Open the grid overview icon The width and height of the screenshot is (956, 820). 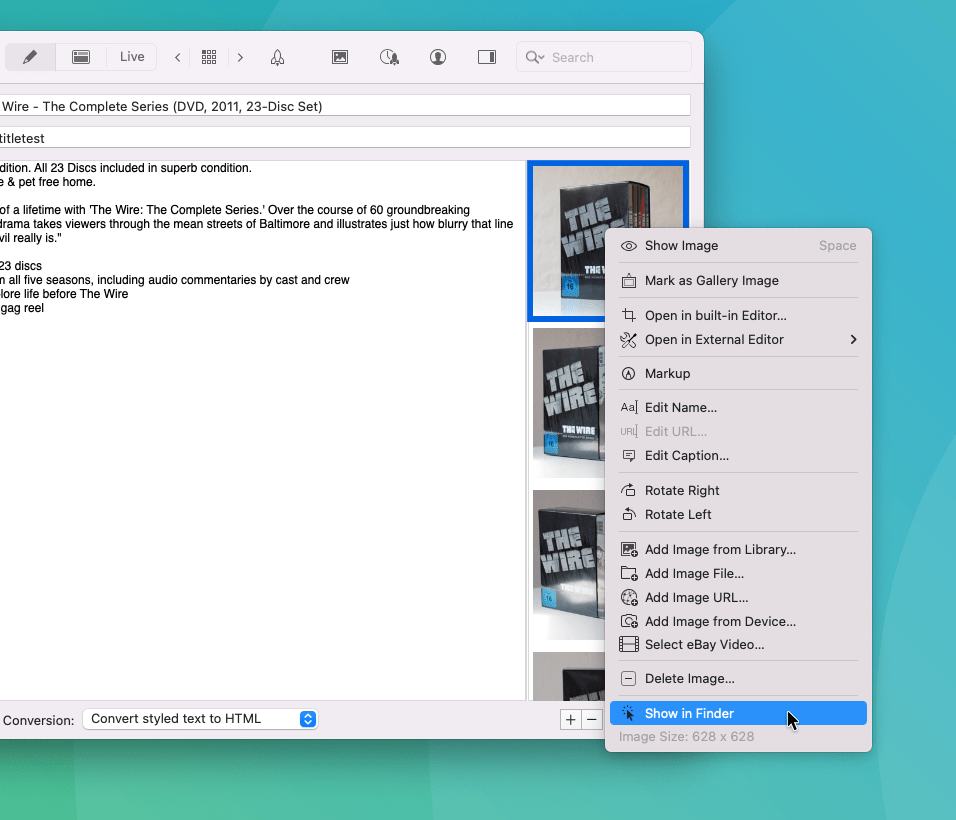(209, 57)
